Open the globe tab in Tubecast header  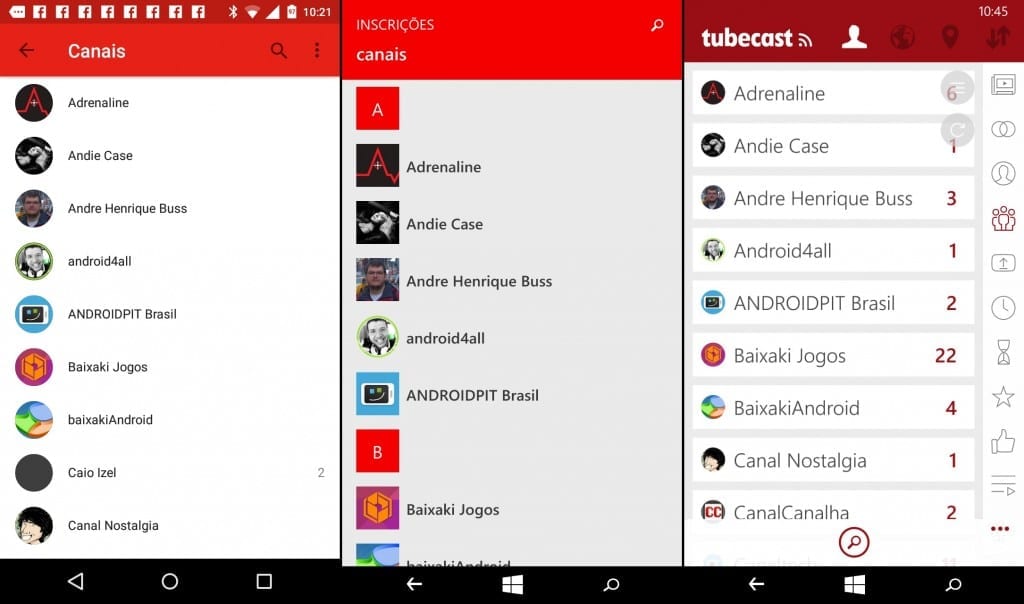coord(902,38)
